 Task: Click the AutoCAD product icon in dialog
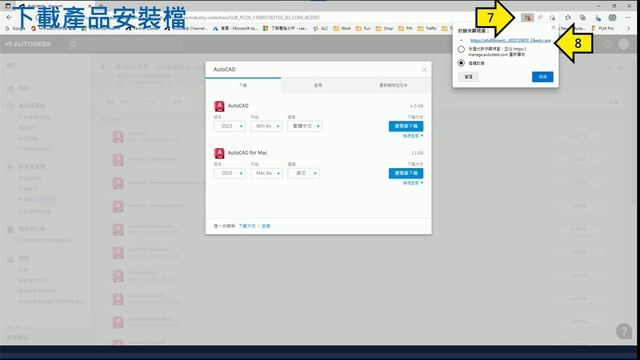click(x=219, y=106)
